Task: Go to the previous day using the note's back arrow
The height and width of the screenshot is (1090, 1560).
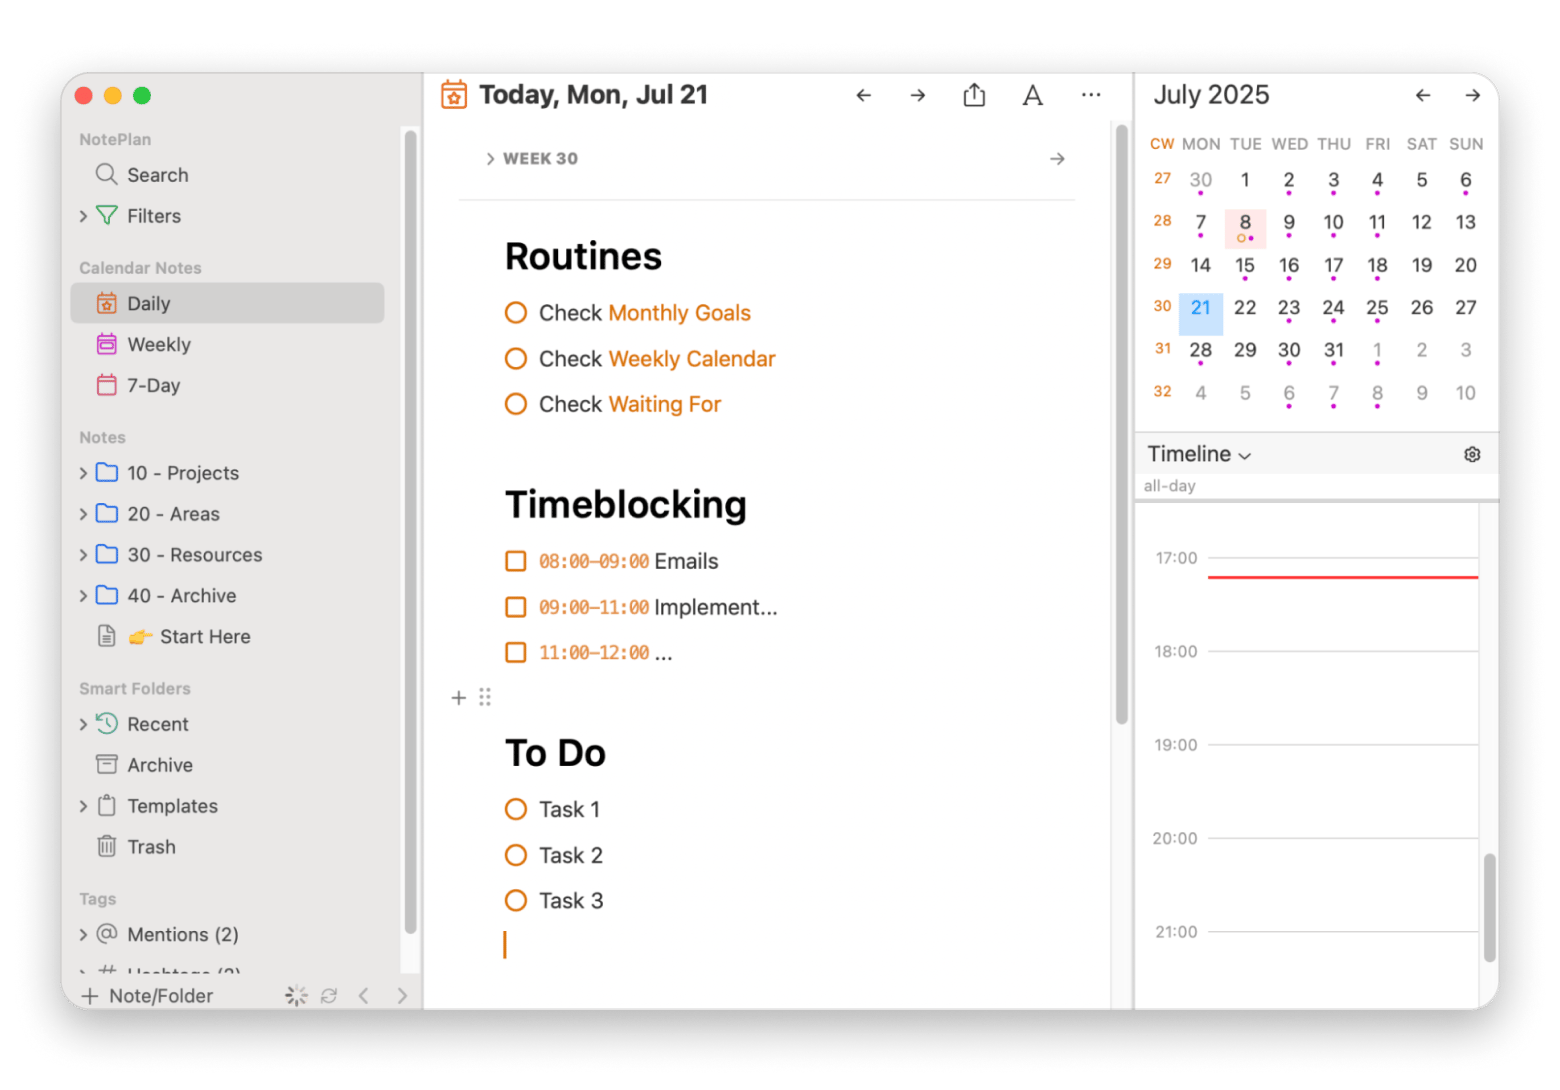Action: point(864,95)
